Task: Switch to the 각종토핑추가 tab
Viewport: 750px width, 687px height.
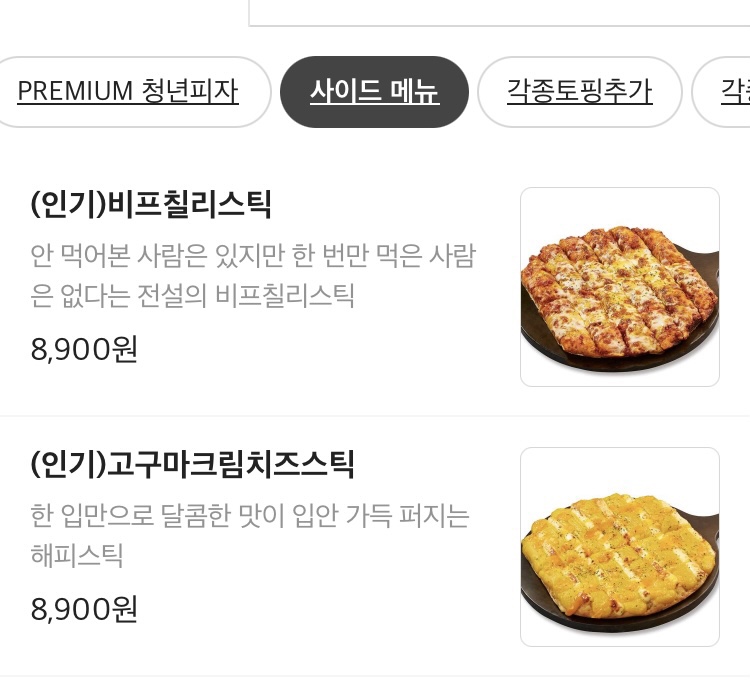Action: click(579, 92)
